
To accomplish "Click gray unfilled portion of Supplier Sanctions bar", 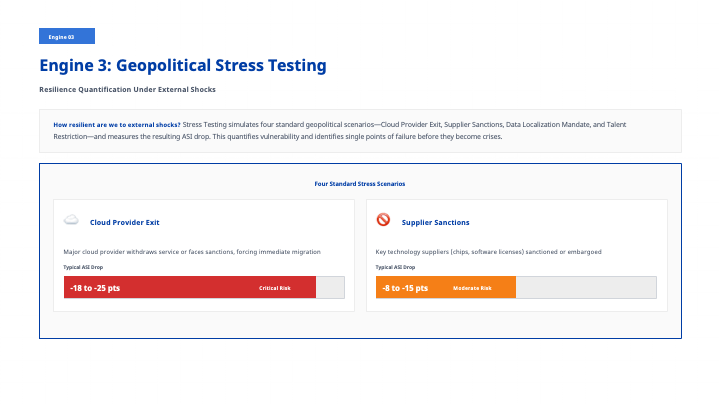I will 585,288.
